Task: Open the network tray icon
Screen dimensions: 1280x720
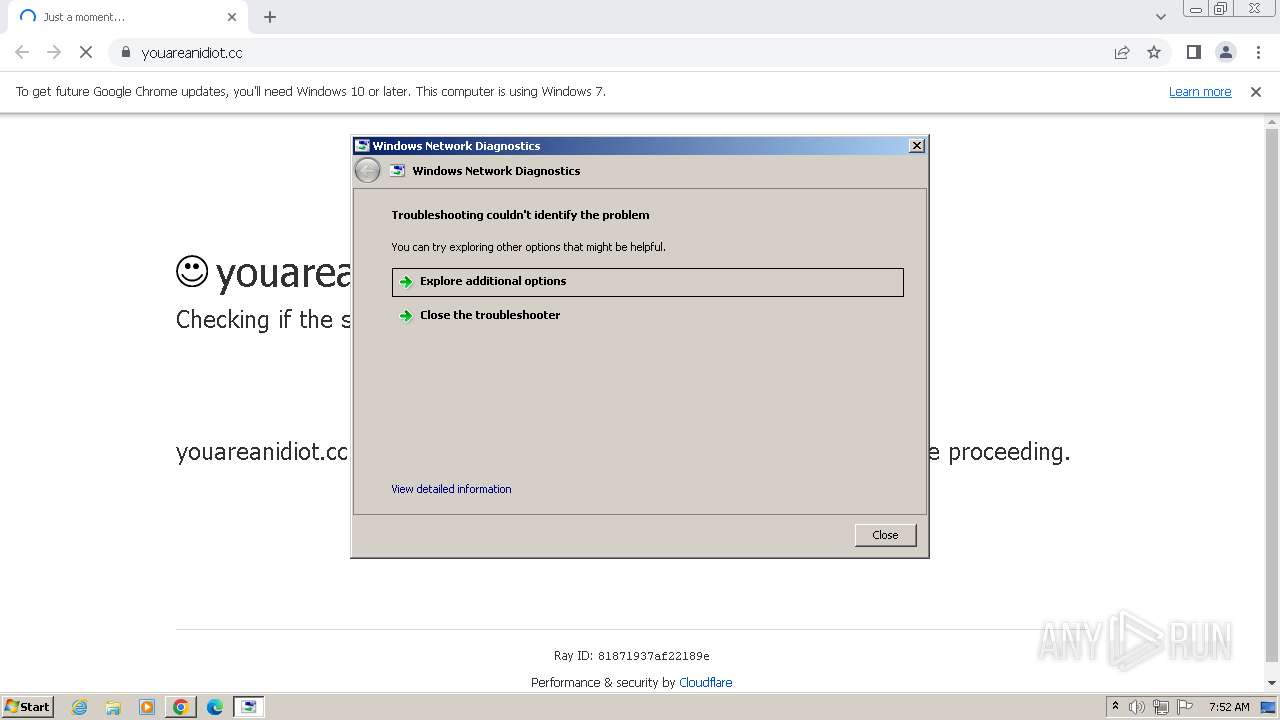Action: click(x=1161, y=707)
